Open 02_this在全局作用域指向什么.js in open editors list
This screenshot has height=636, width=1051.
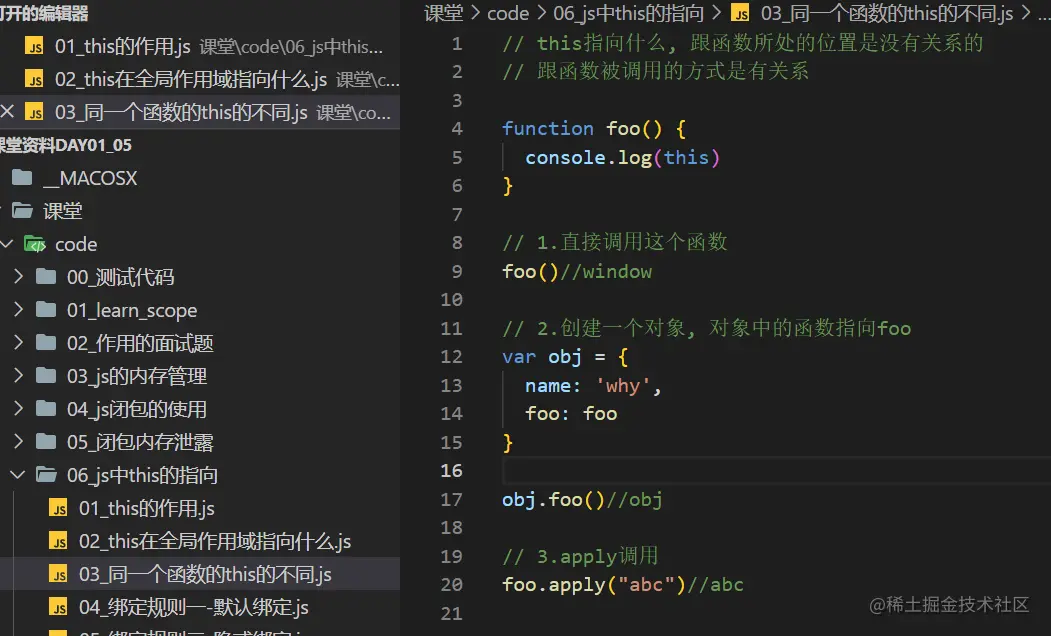pos(191,79)
